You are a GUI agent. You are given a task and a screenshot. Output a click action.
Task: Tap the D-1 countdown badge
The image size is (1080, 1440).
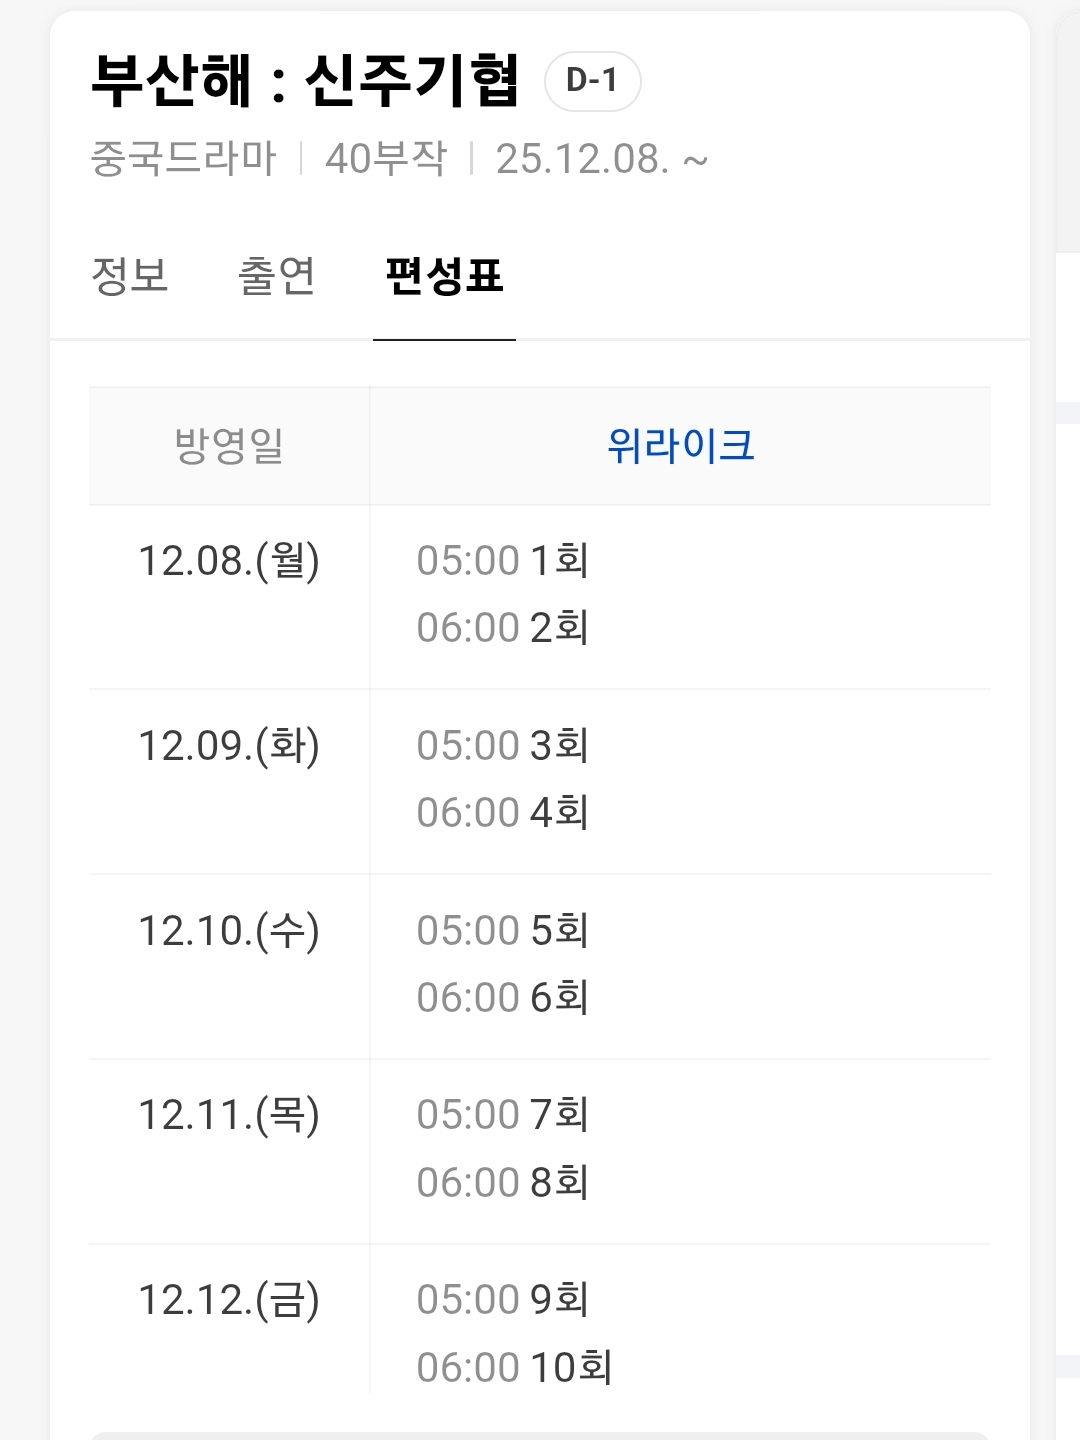tap(592, 81)
